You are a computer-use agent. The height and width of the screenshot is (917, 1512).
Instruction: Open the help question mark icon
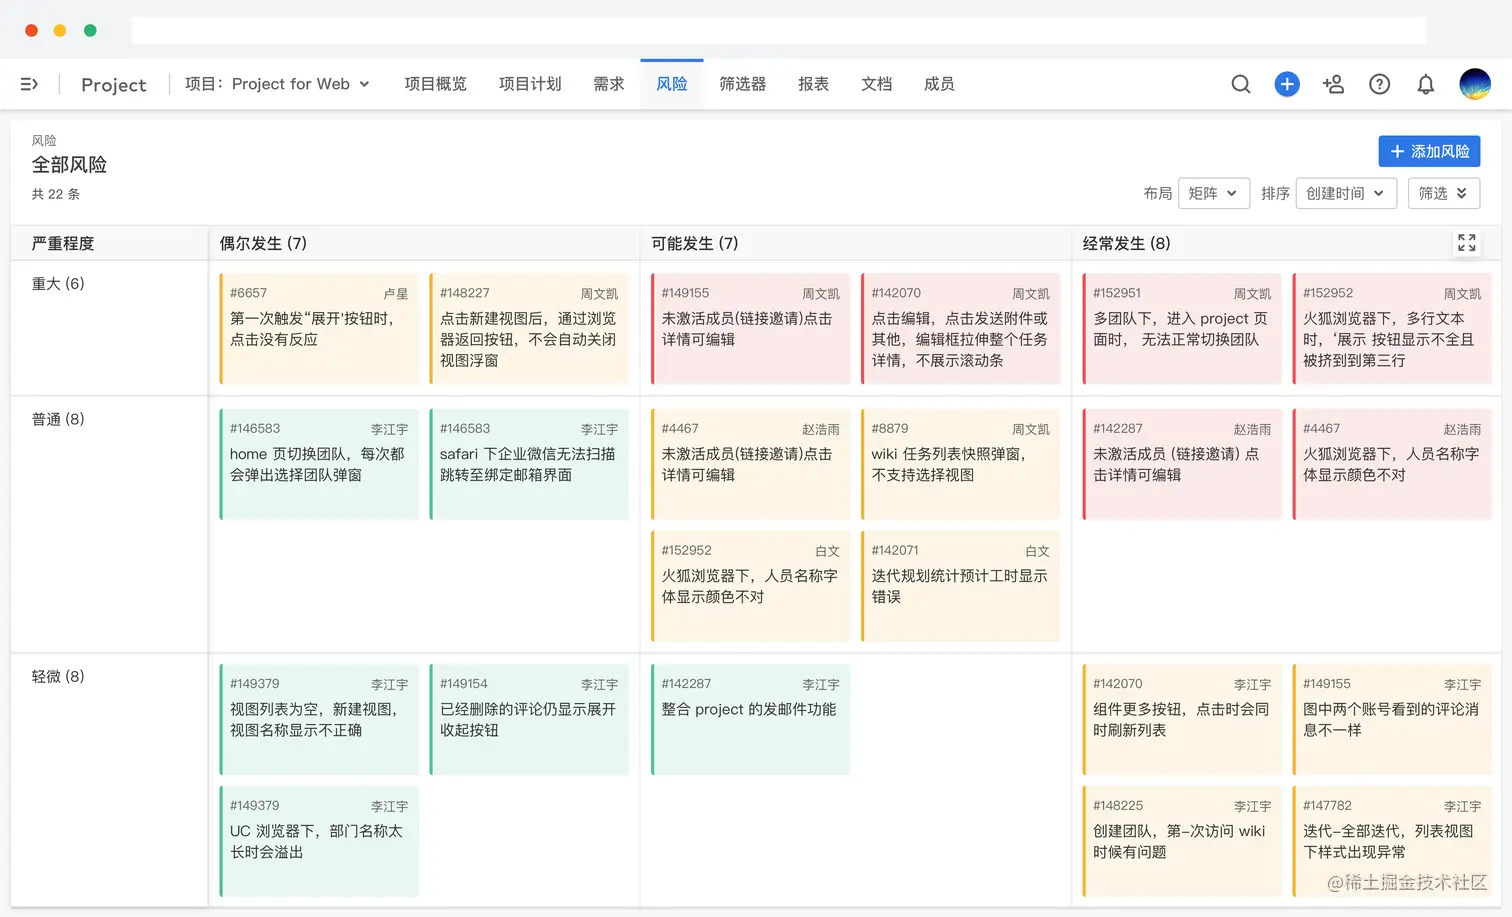[1380, 84]
